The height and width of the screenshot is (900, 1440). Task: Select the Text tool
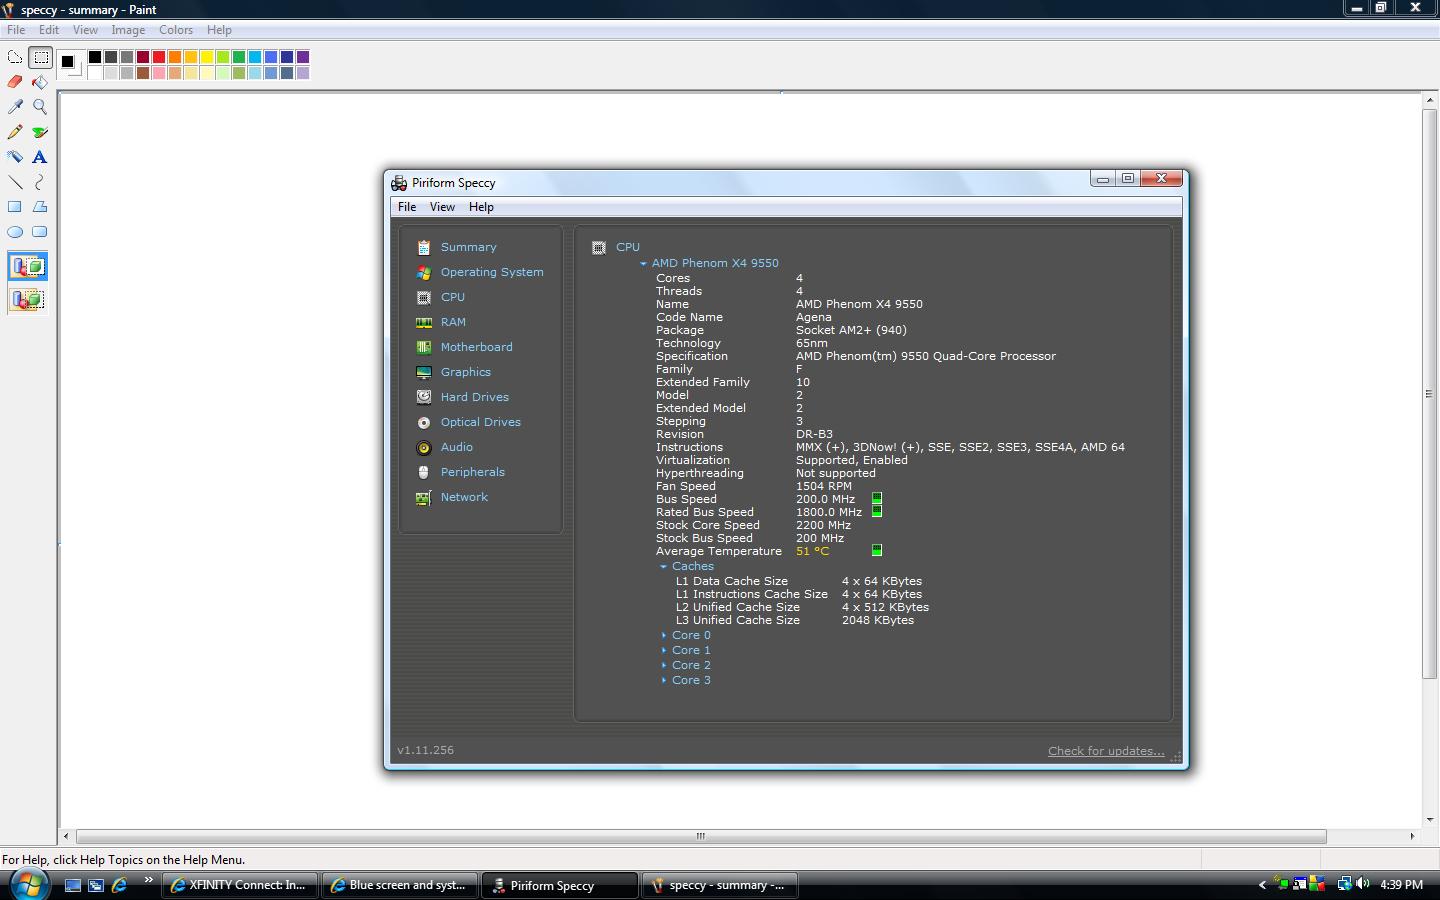40,157
